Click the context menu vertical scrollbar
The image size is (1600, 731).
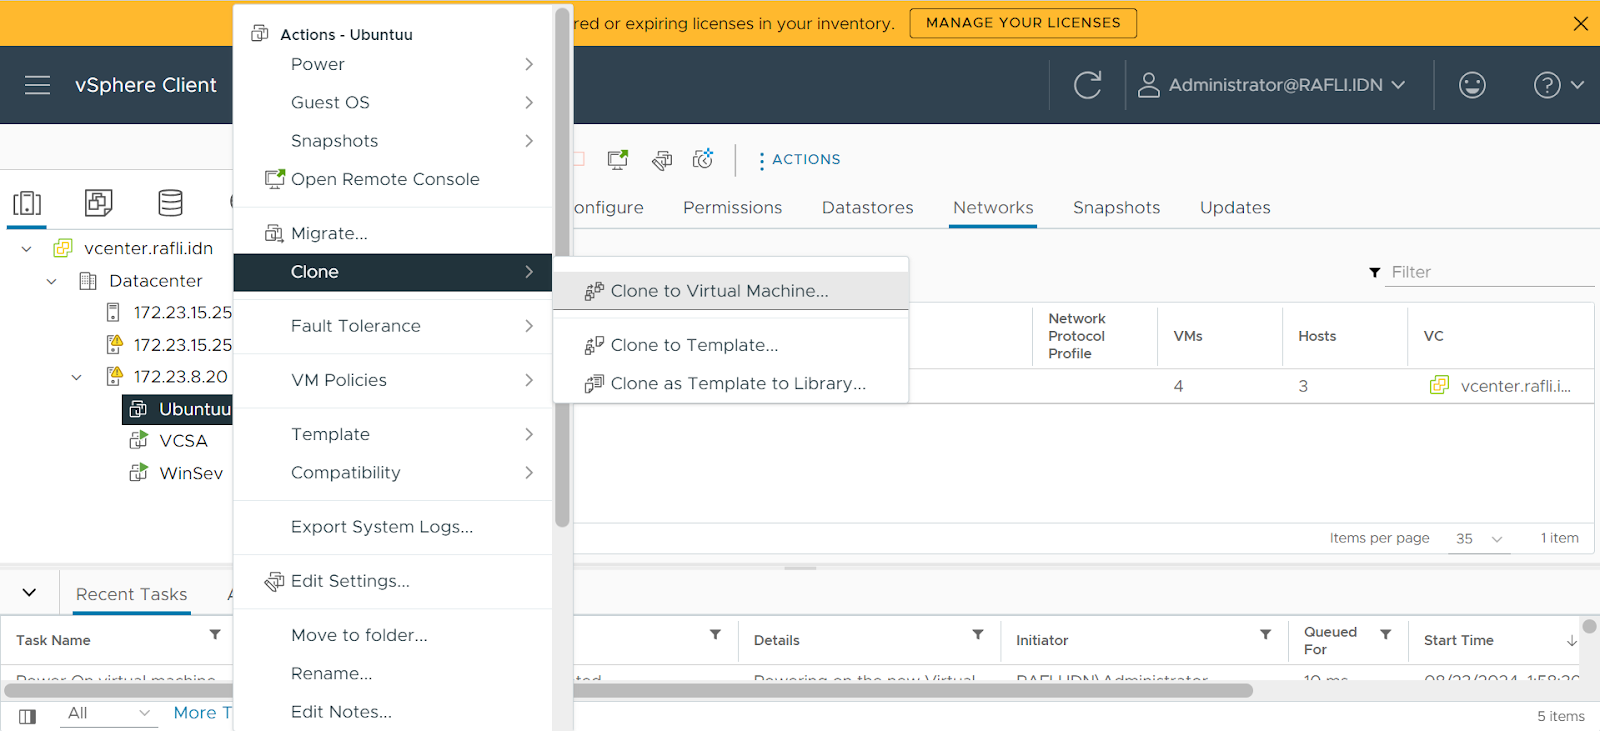[x=562, y=266]
